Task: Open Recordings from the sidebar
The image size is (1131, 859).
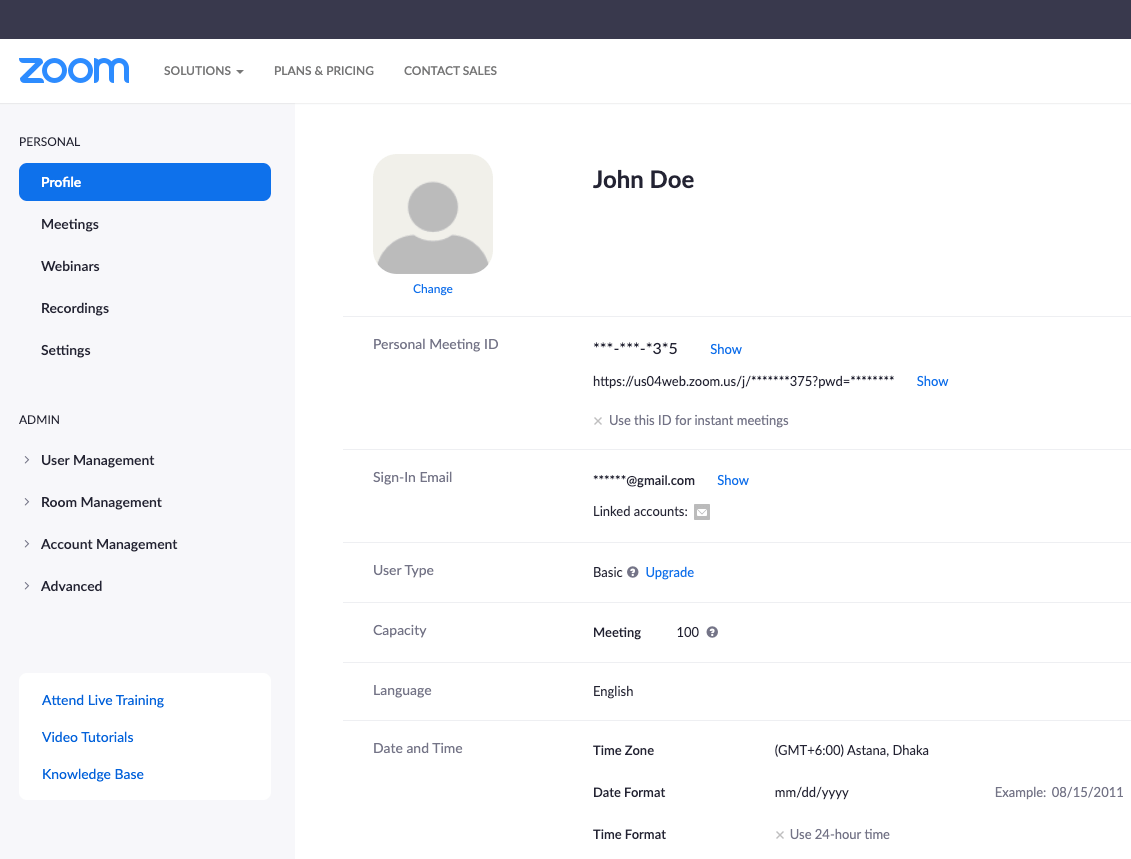Action: [x=75, y=308]
